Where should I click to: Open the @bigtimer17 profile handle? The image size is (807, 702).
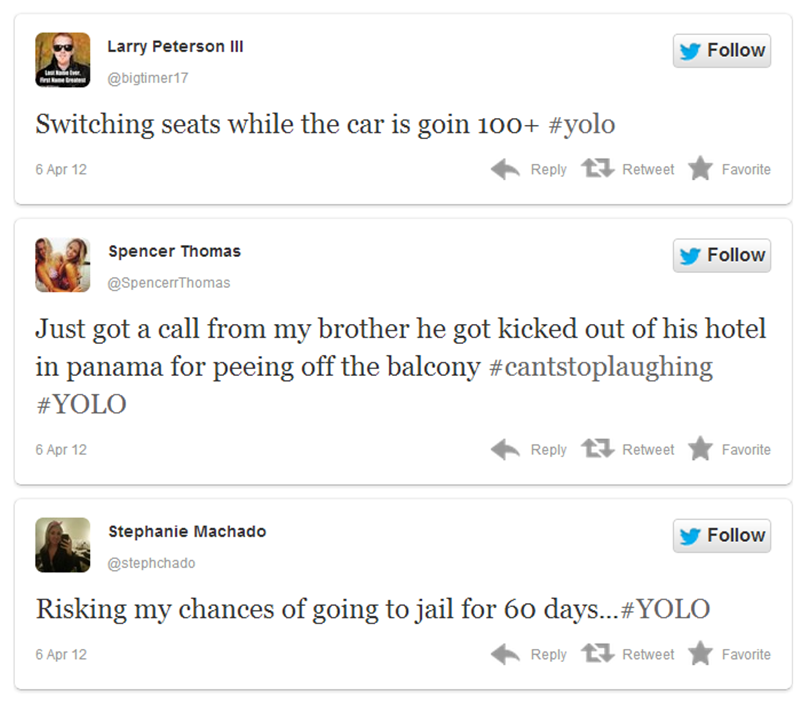pos(147,78)
